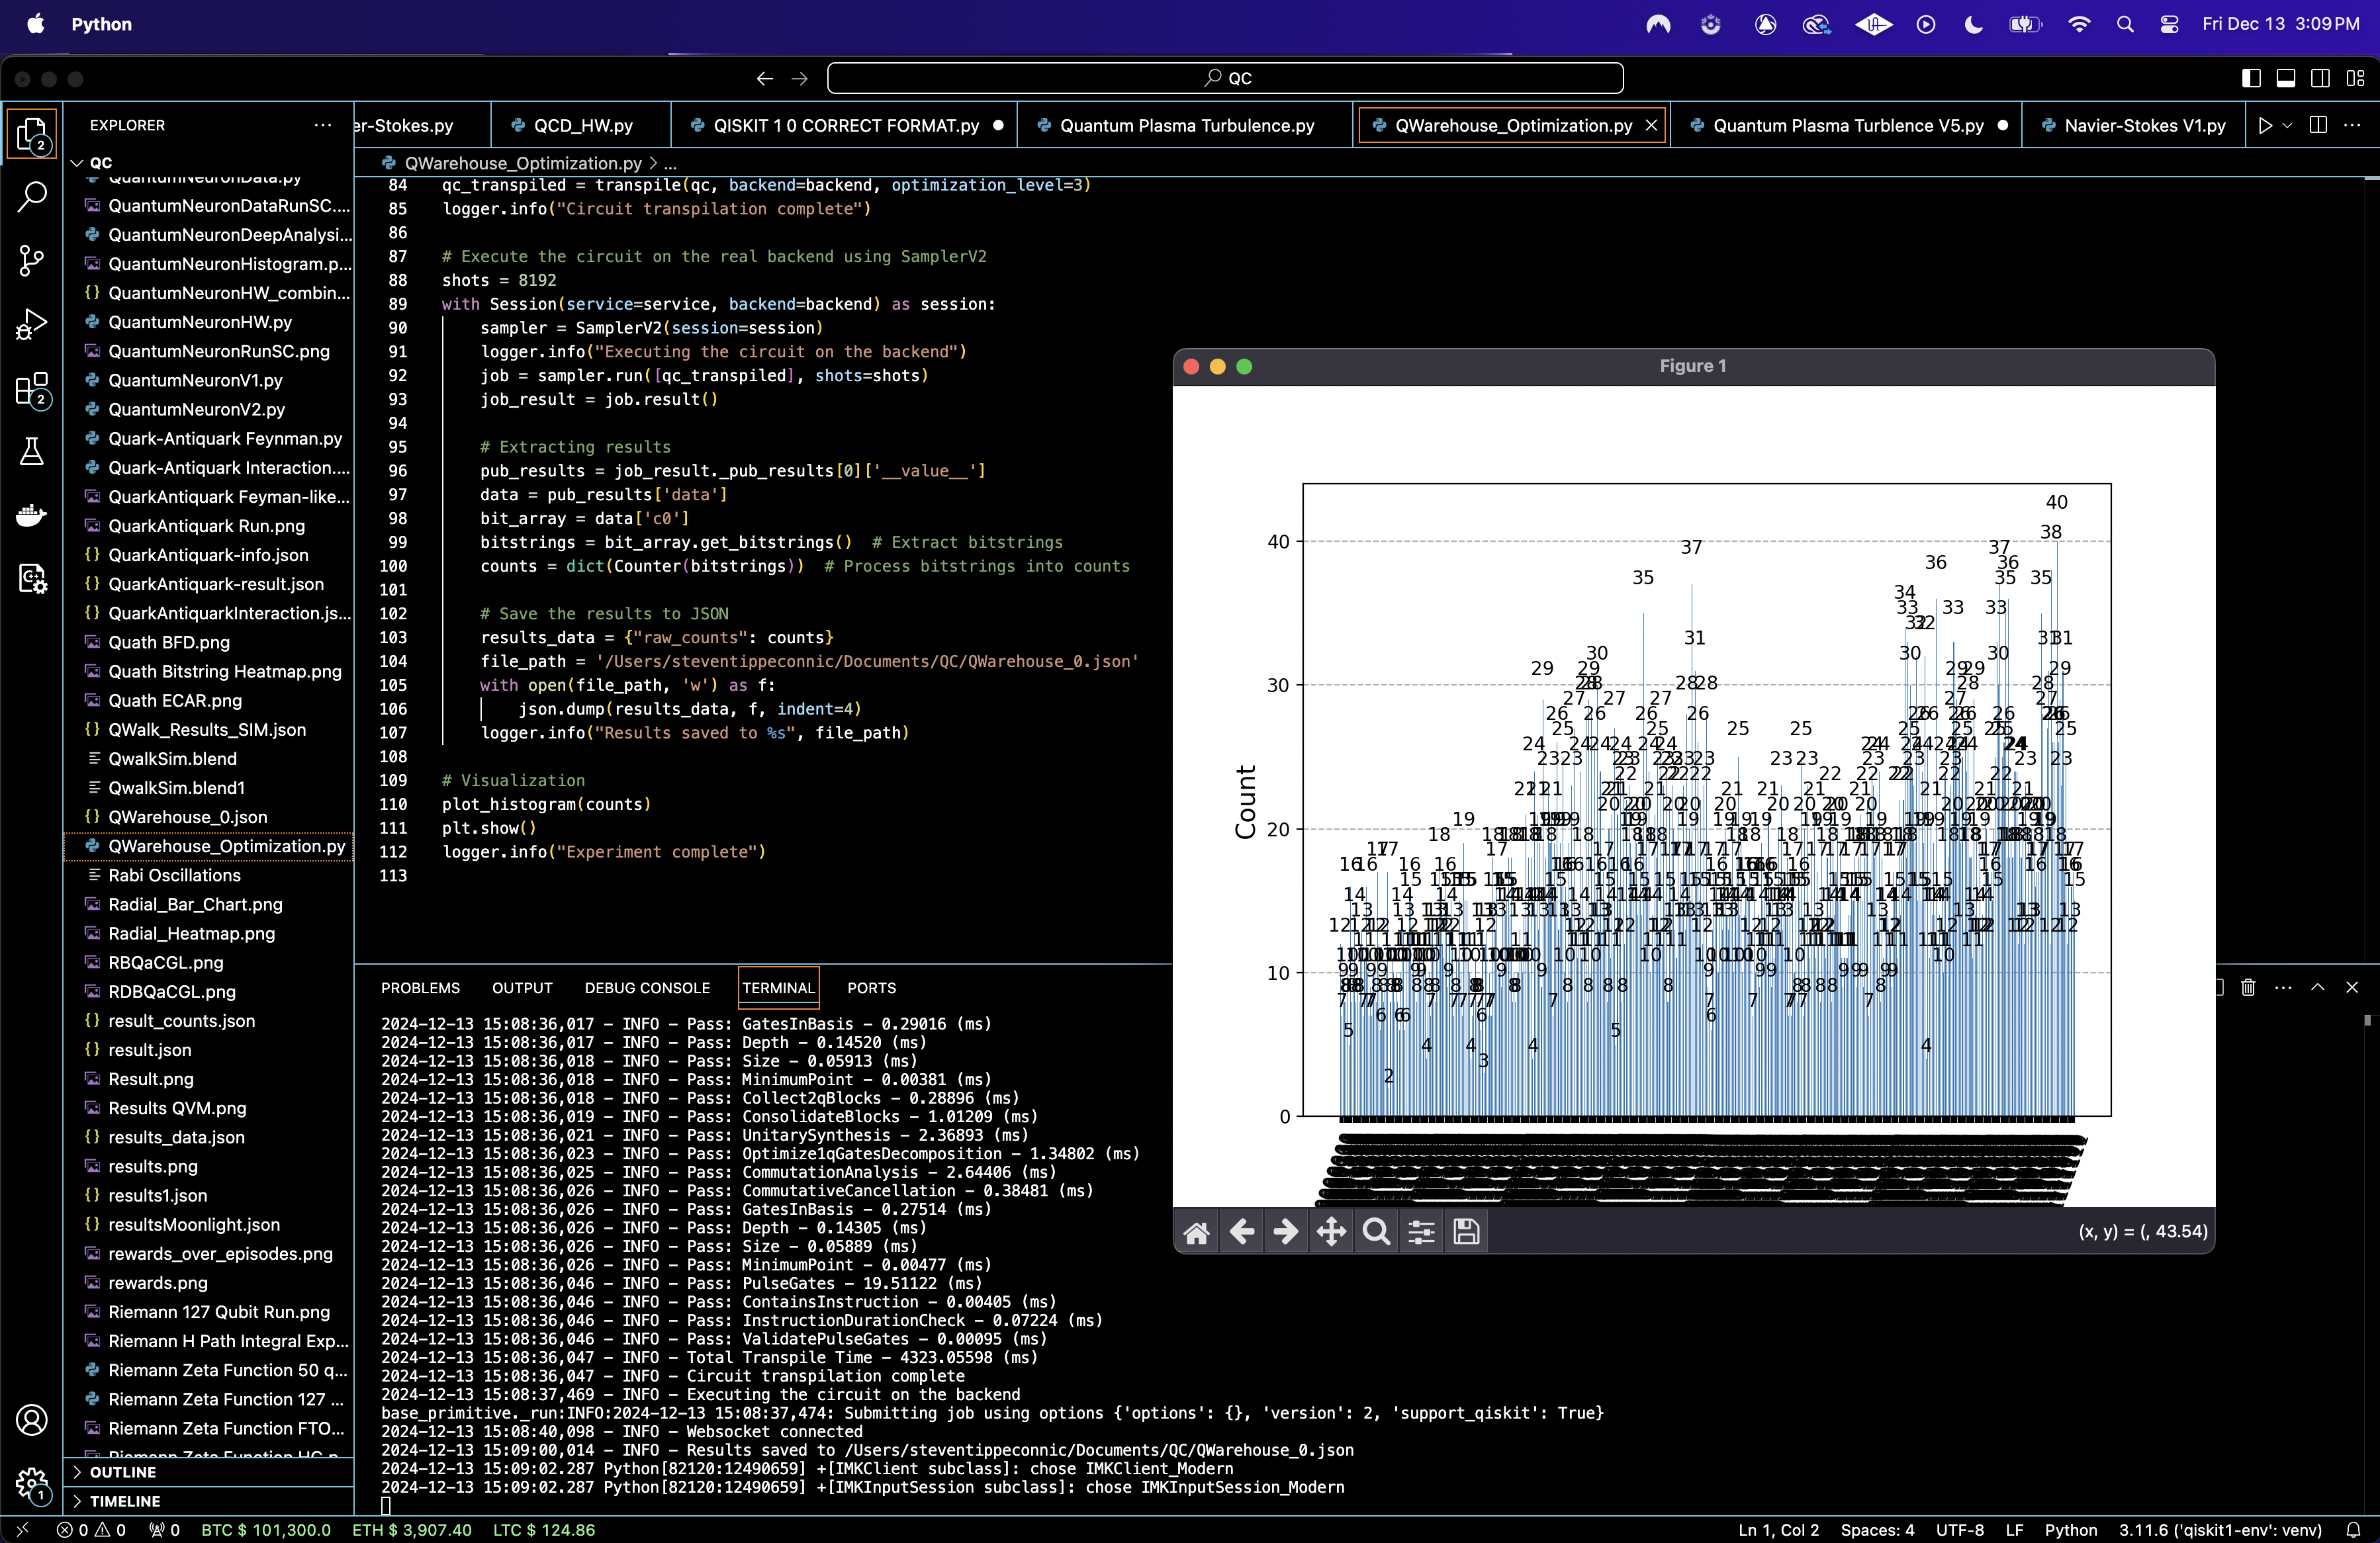Toggle bottom panel visibility
This screenshot has width=2380, height=1543.
point(2286,78)
